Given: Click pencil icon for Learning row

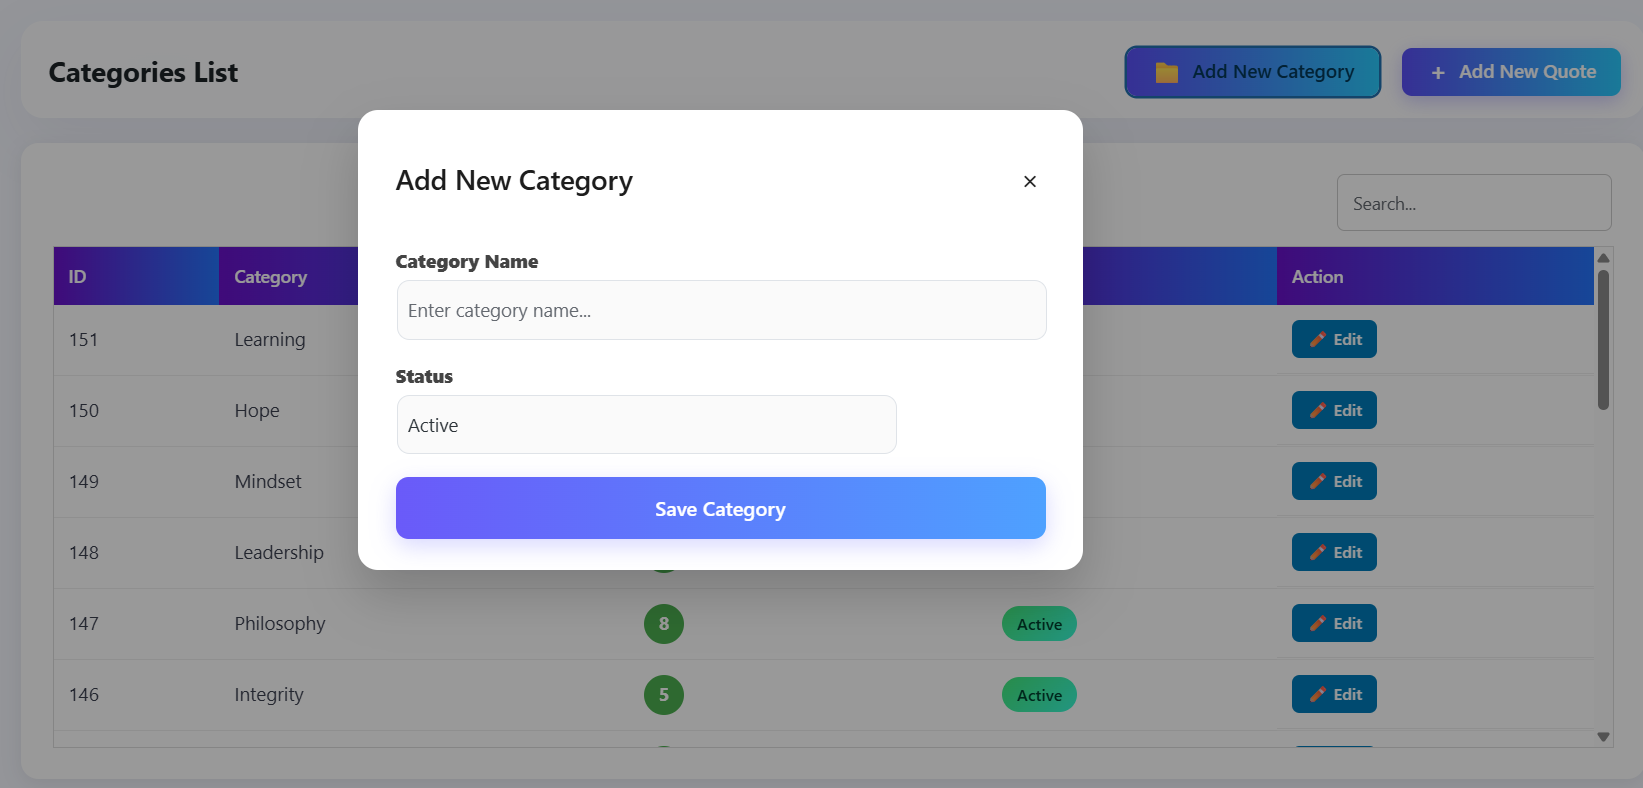Looking at the screenshot, I should (1318, 339).
